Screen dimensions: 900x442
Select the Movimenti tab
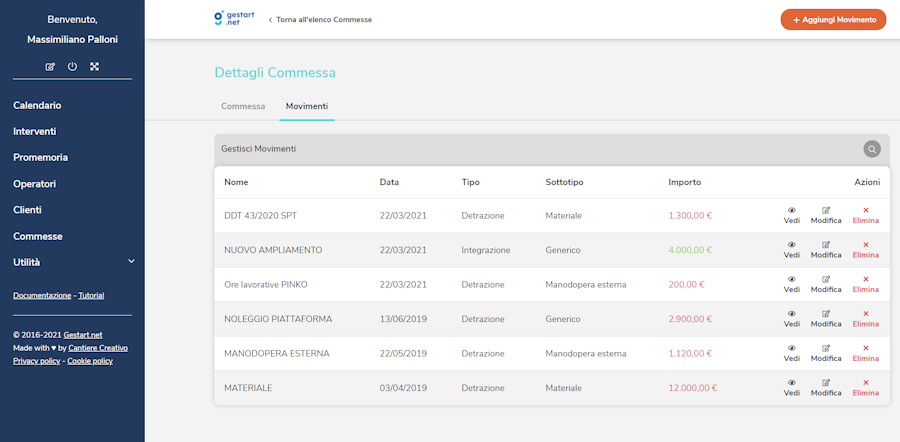pyautogui.click(x=306, y=106)
